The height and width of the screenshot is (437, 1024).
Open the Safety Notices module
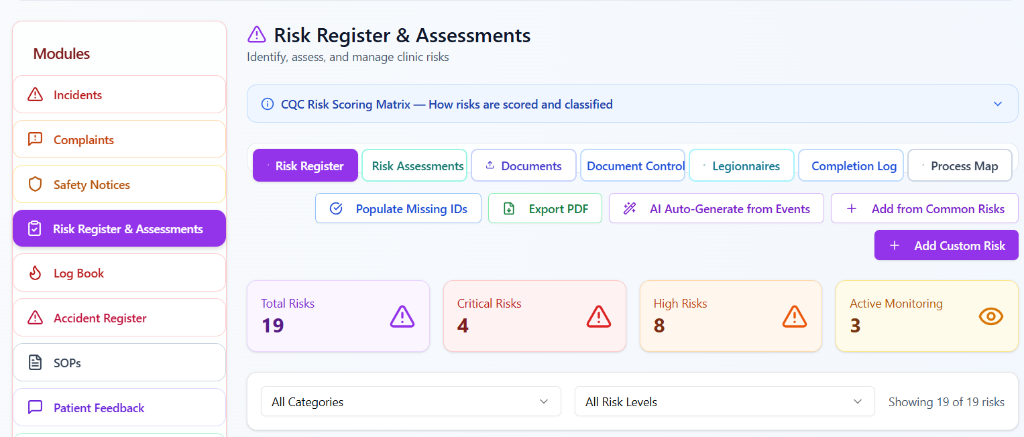120,184
